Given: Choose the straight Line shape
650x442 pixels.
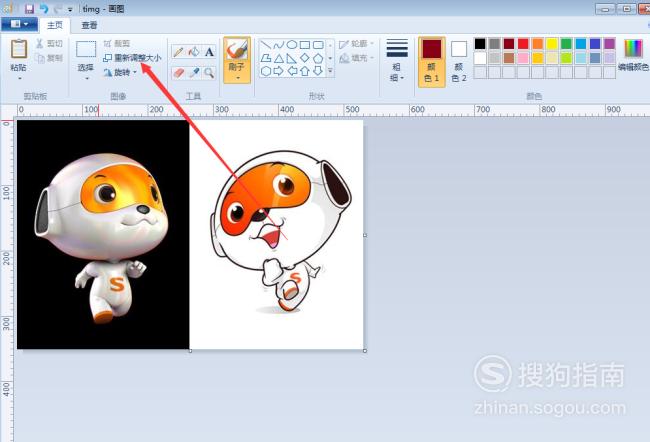Looking at the screenshot, I should 265,45.
